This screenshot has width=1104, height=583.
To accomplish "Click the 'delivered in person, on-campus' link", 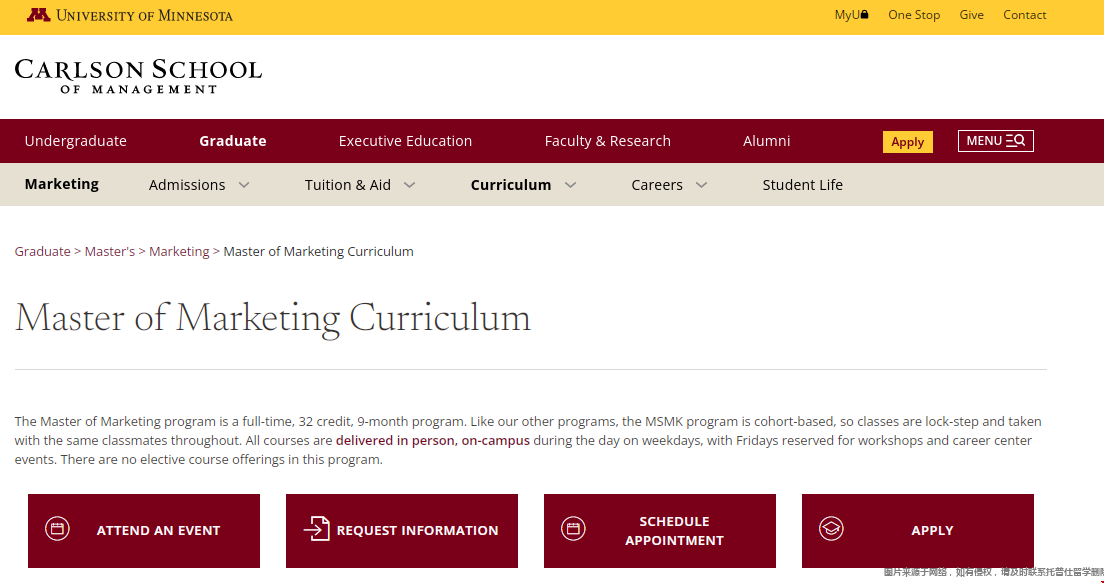I will 432,441.
